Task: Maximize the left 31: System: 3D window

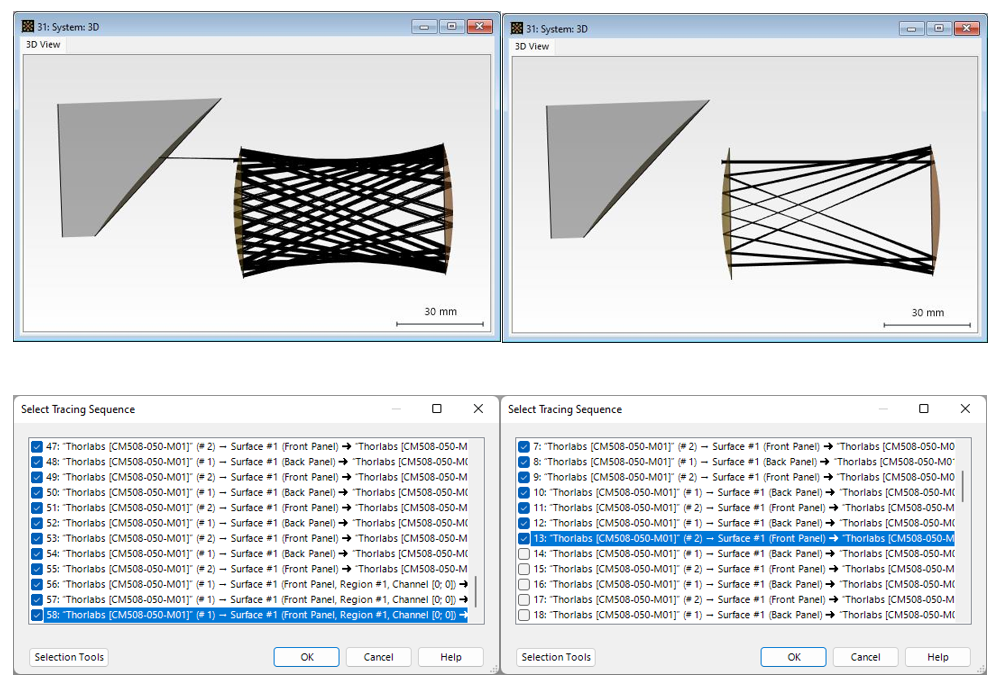Action: coord(451,26)
